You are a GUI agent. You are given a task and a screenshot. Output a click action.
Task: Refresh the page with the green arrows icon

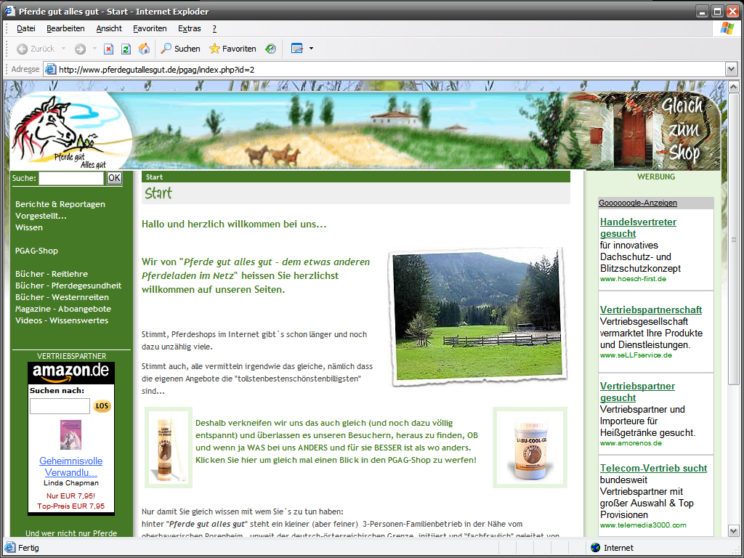click(126, 49)
